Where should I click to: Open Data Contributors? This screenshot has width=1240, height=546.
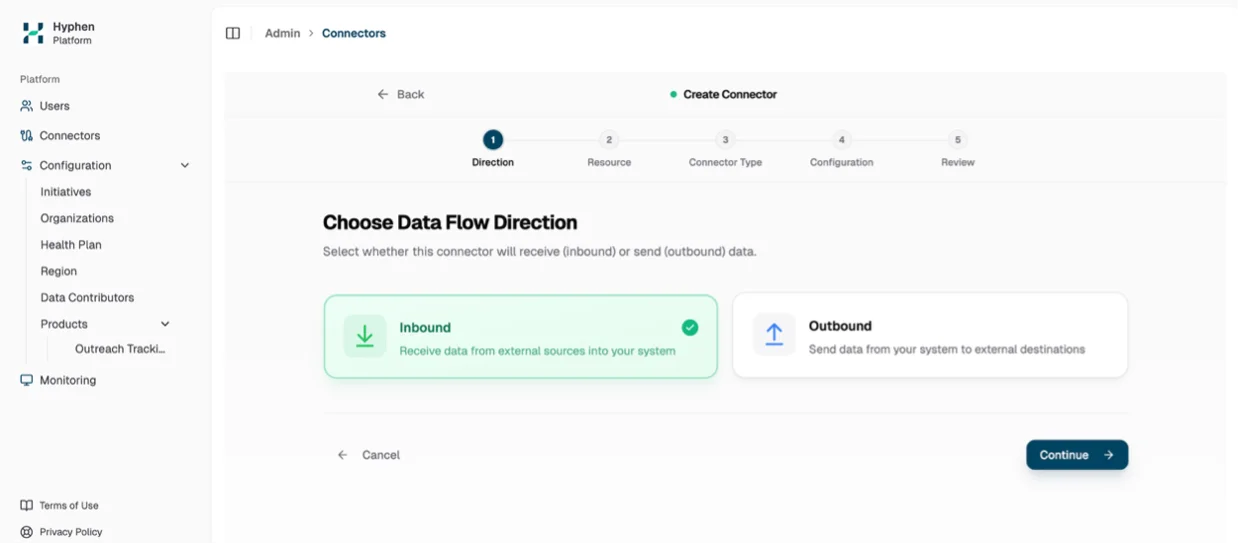pos(87,298)
